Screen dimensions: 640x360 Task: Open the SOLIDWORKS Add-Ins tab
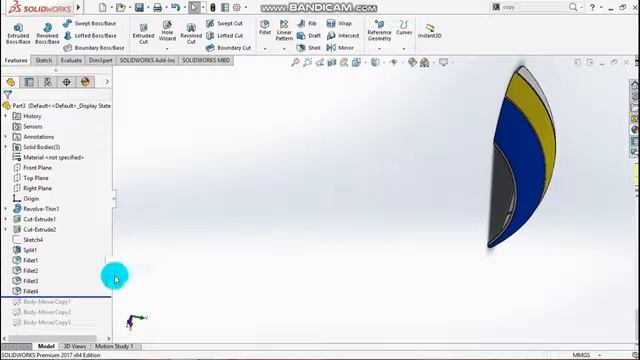(x=147, y=60)
